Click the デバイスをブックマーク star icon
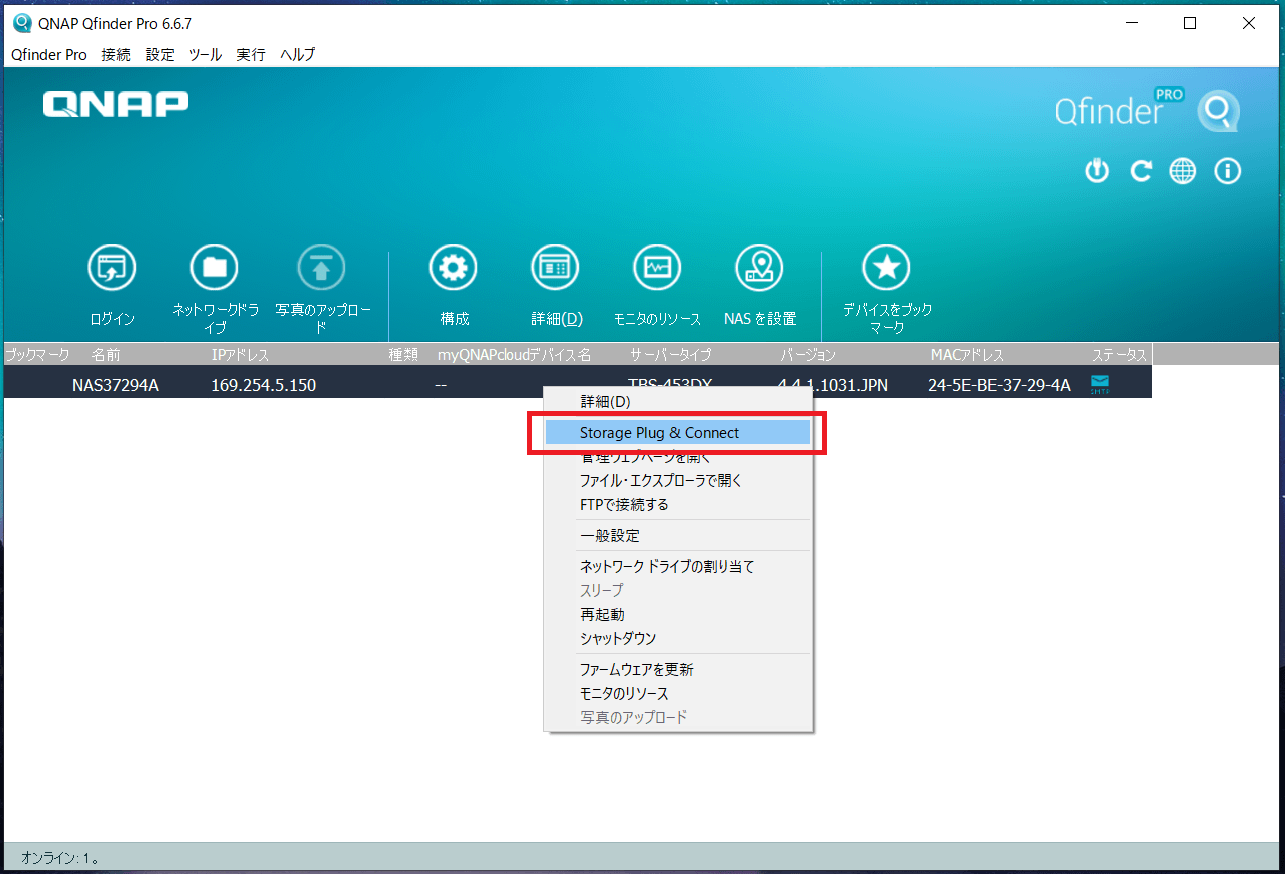 point(887,267)
